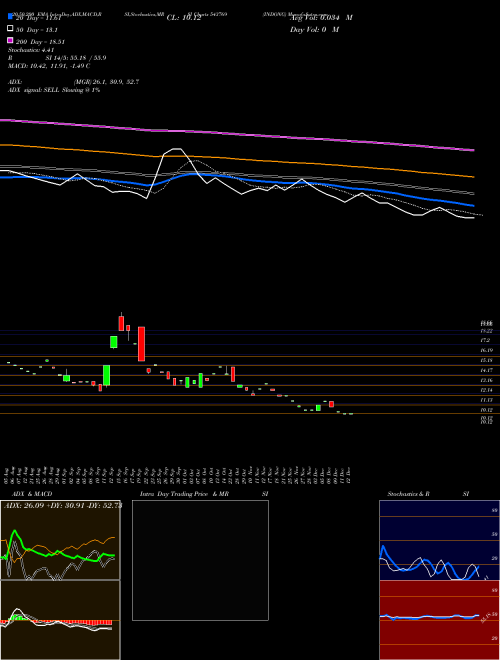Click the 14.17 price axis label

tap(487, 370)
